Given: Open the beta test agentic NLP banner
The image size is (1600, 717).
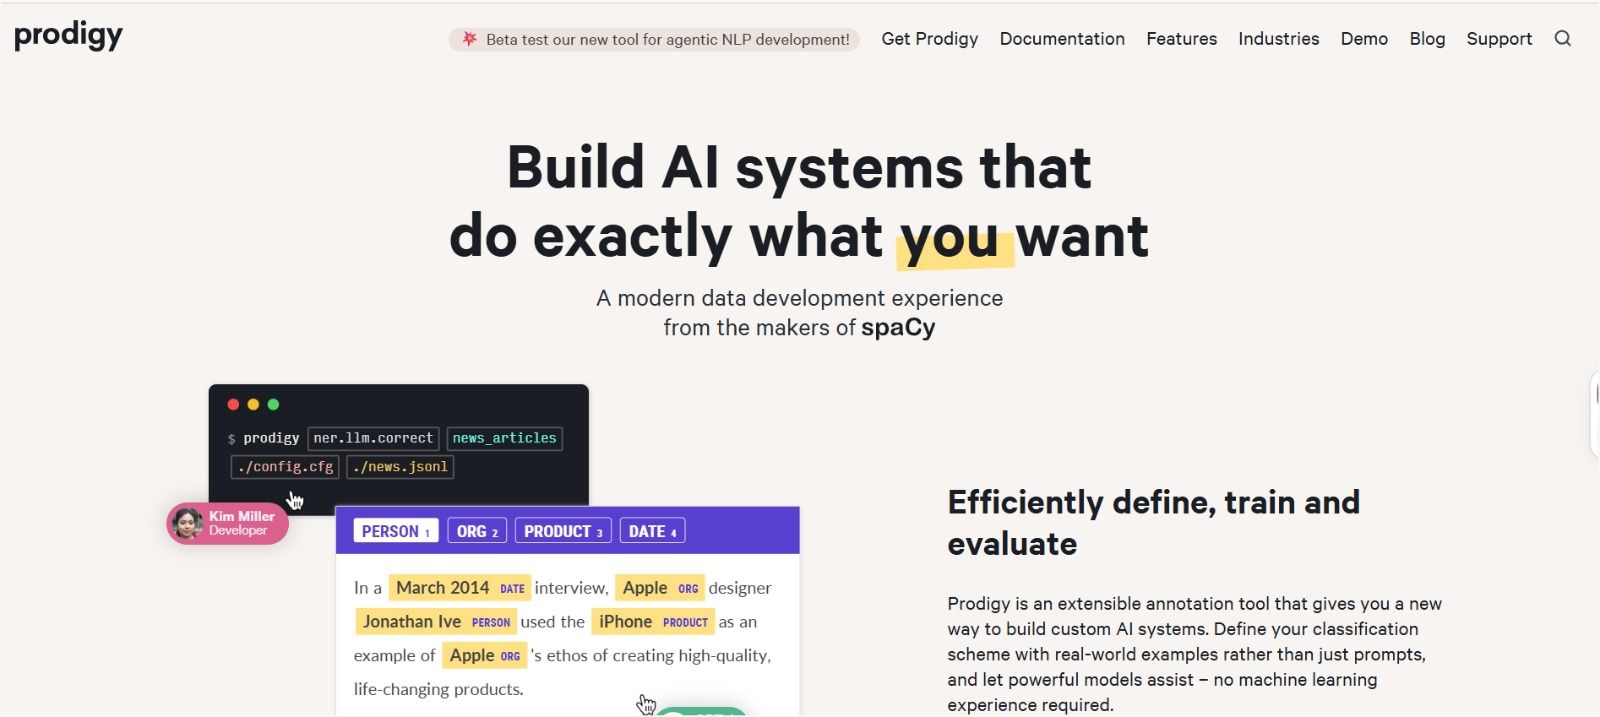Looking at the screenshot, I should click(654, 39).
